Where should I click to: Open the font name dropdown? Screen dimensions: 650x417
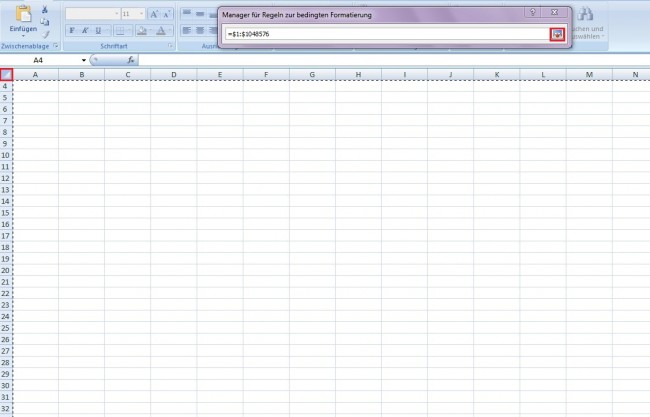[x=116, y=14]
